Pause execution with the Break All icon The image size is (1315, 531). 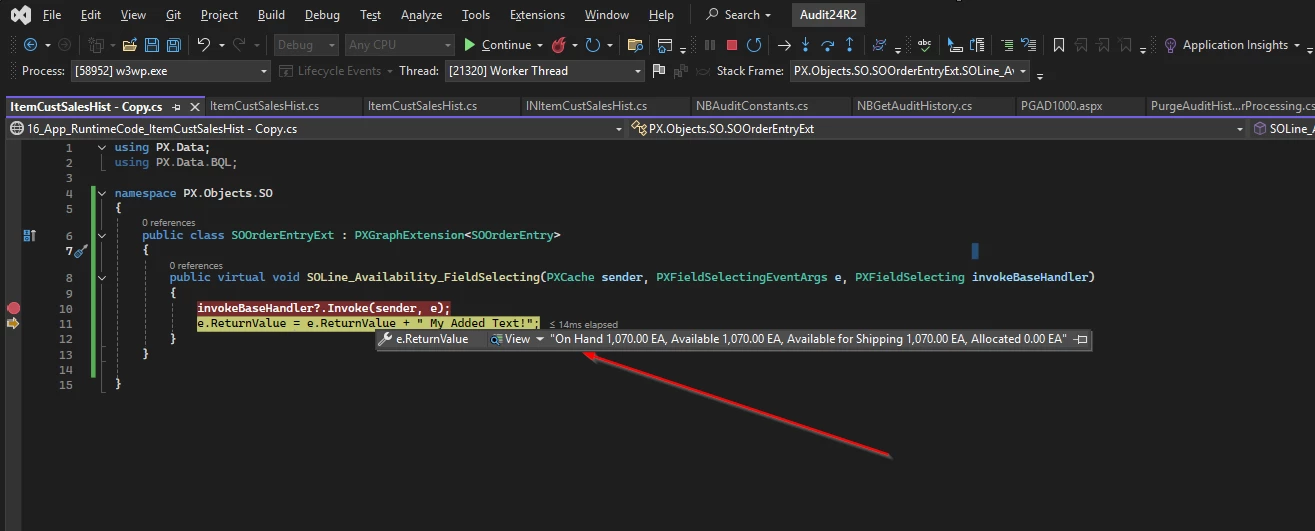click(x=710, y=45)
